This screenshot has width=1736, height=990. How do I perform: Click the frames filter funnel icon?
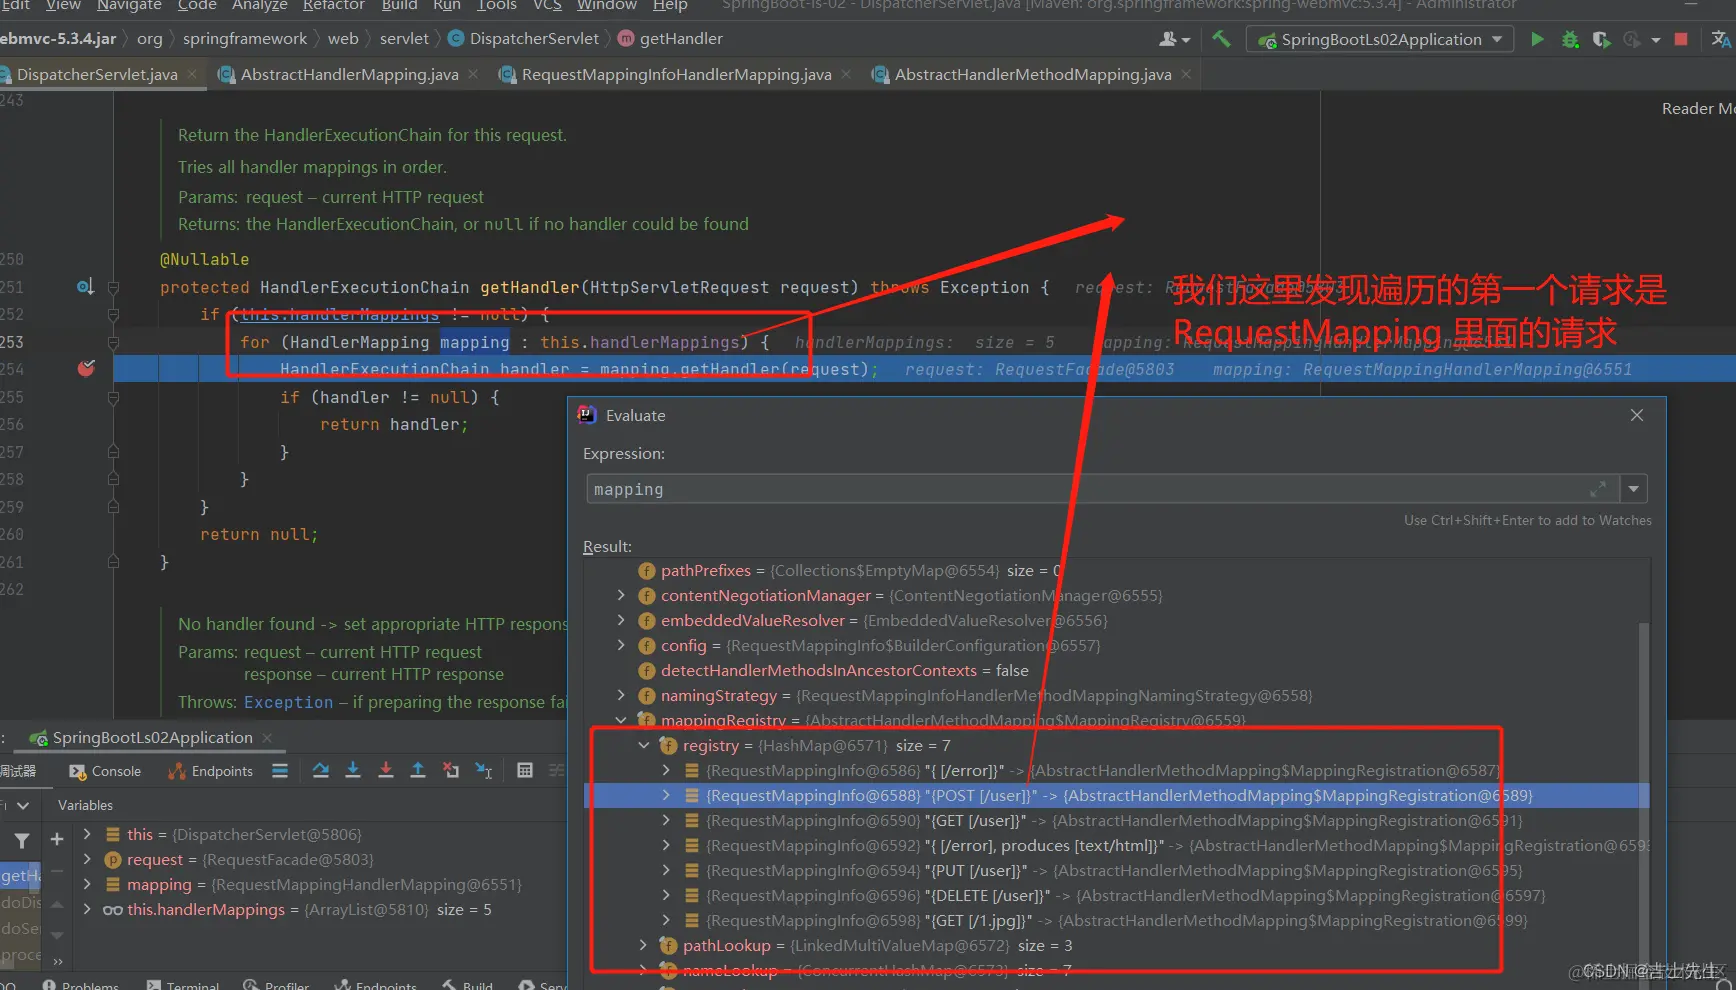tap(22, 840)
